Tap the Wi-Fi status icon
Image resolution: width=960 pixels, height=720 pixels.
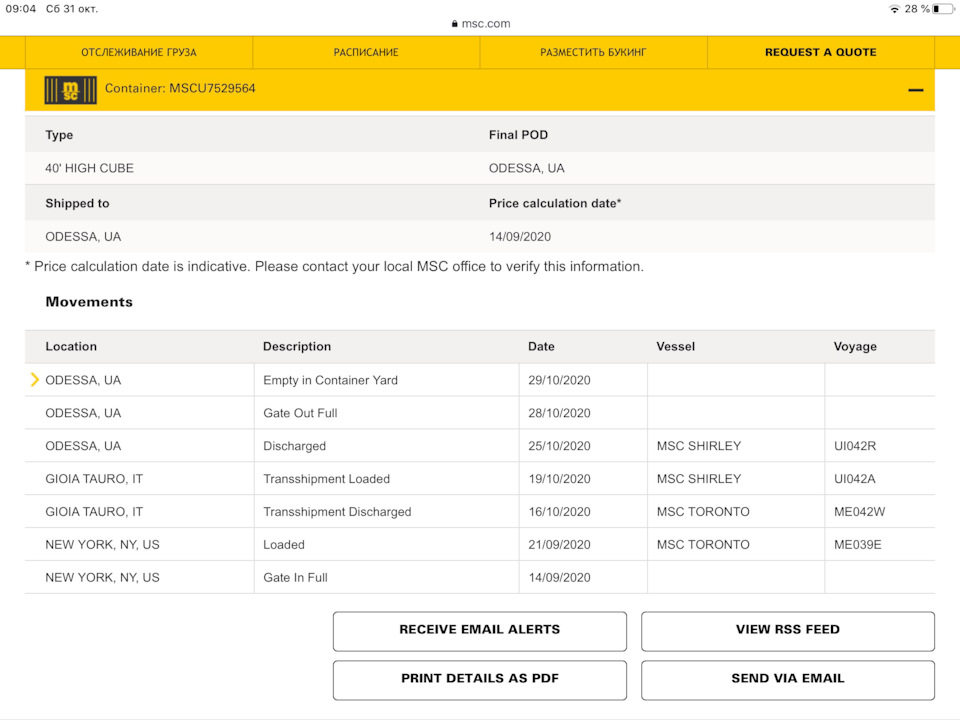[x=894, y=9]
